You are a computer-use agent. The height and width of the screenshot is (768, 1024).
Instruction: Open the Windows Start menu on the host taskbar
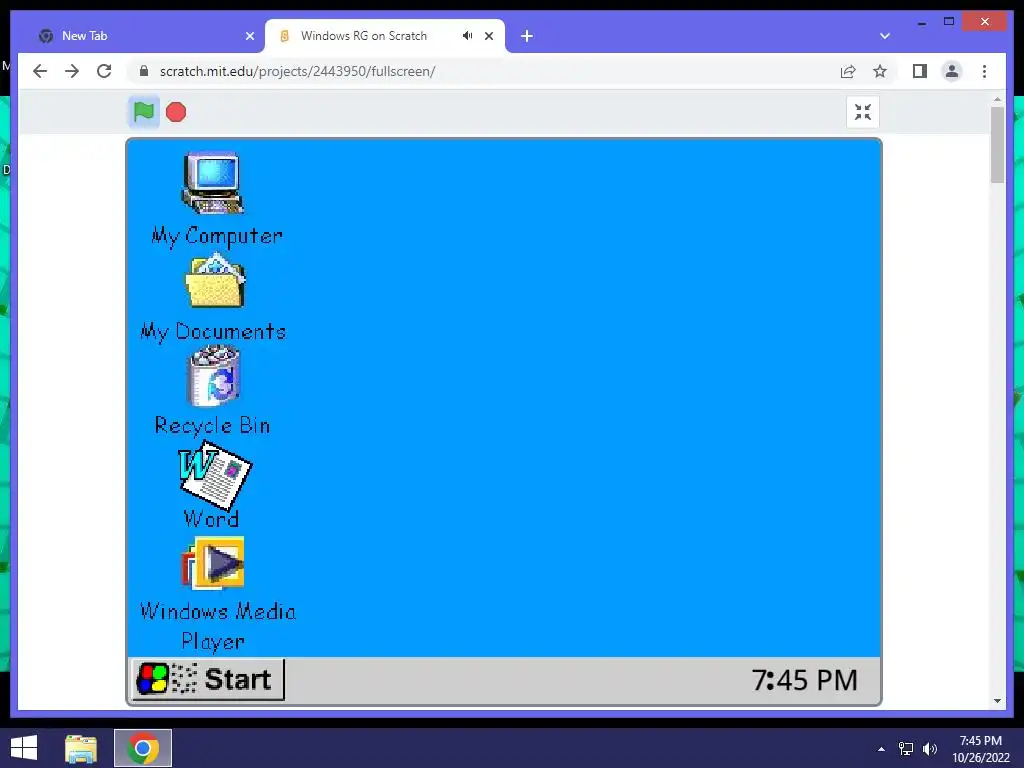pyautogui.click(x=24, y=748)
